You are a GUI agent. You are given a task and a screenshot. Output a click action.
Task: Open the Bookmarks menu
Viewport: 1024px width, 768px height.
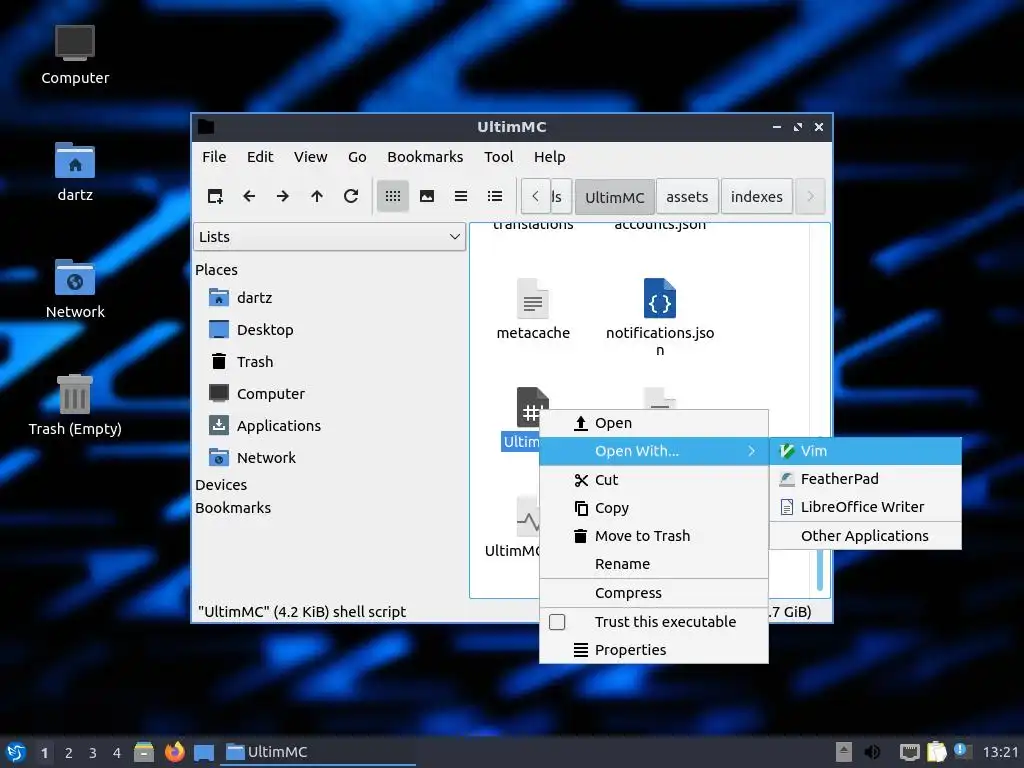pyautogui.click(x=425, y=157)
